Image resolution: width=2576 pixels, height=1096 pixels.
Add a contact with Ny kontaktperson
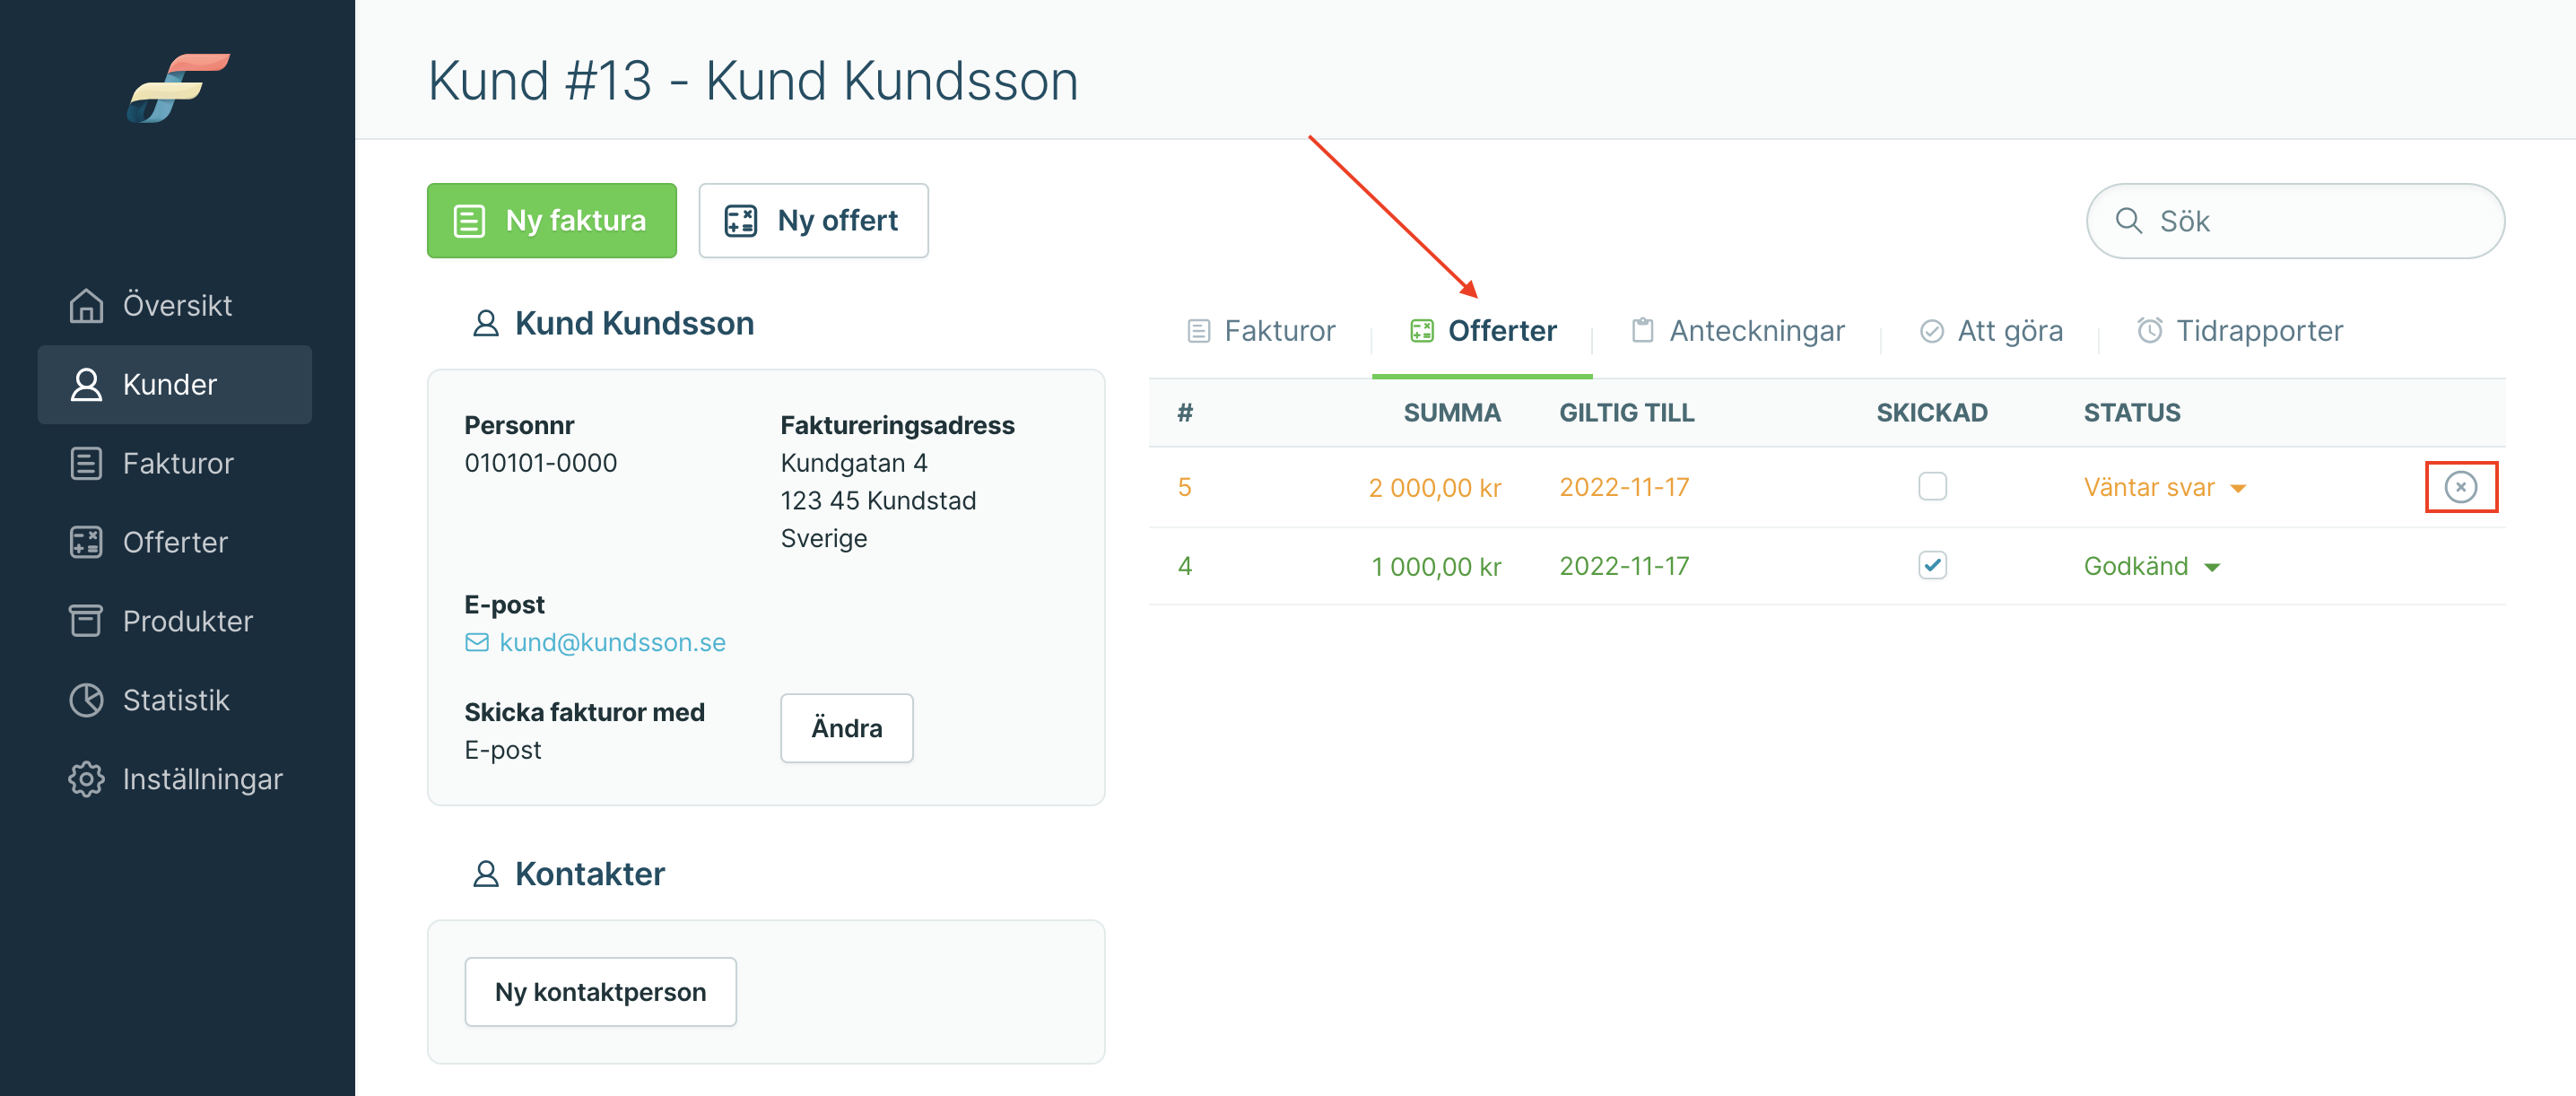[600, 992]
